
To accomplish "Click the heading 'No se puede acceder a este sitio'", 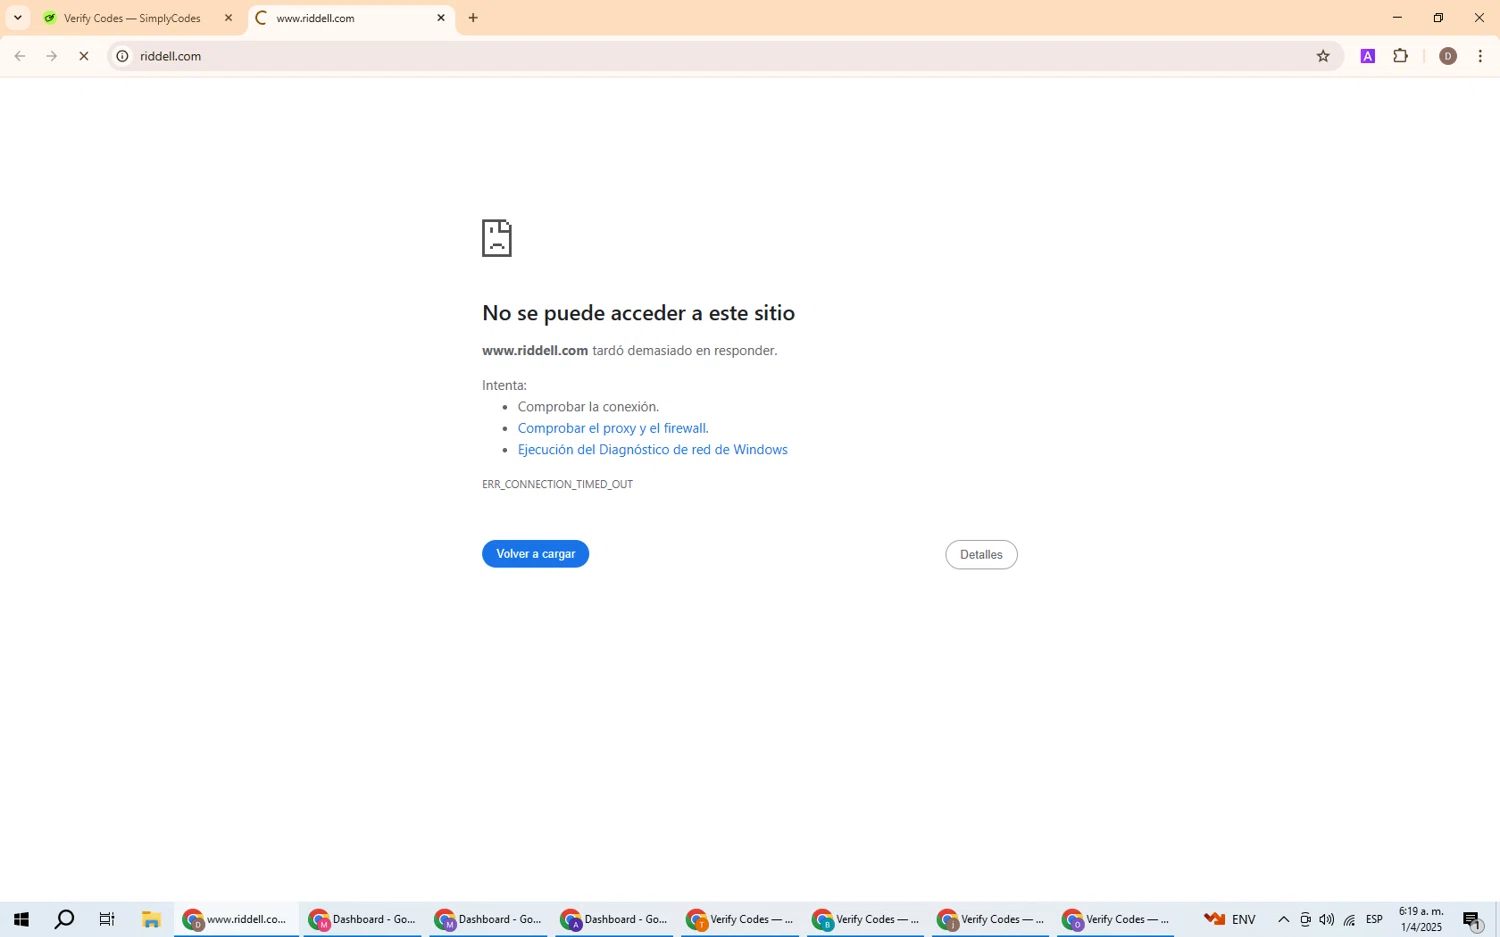I will [638, 313].
